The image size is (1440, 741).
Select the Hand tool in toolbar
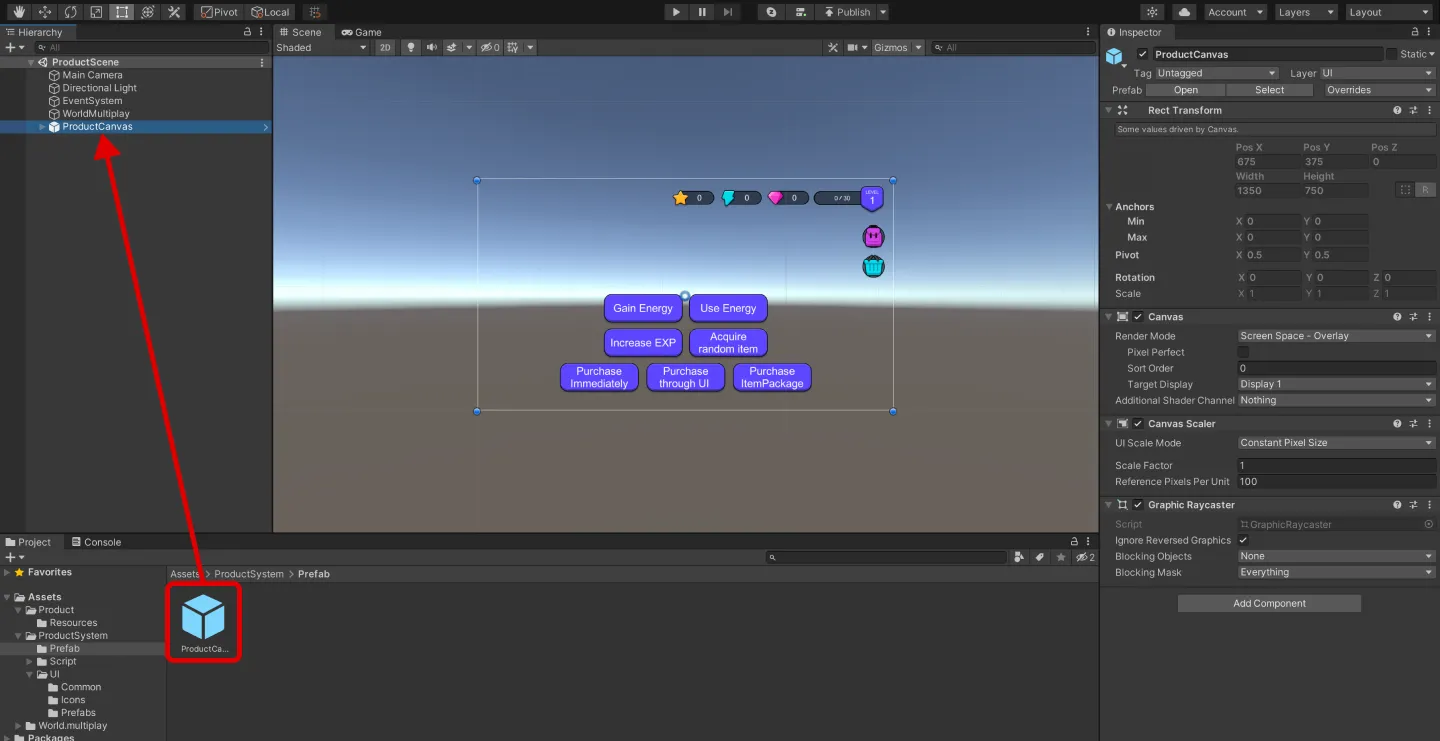[18, 12]
